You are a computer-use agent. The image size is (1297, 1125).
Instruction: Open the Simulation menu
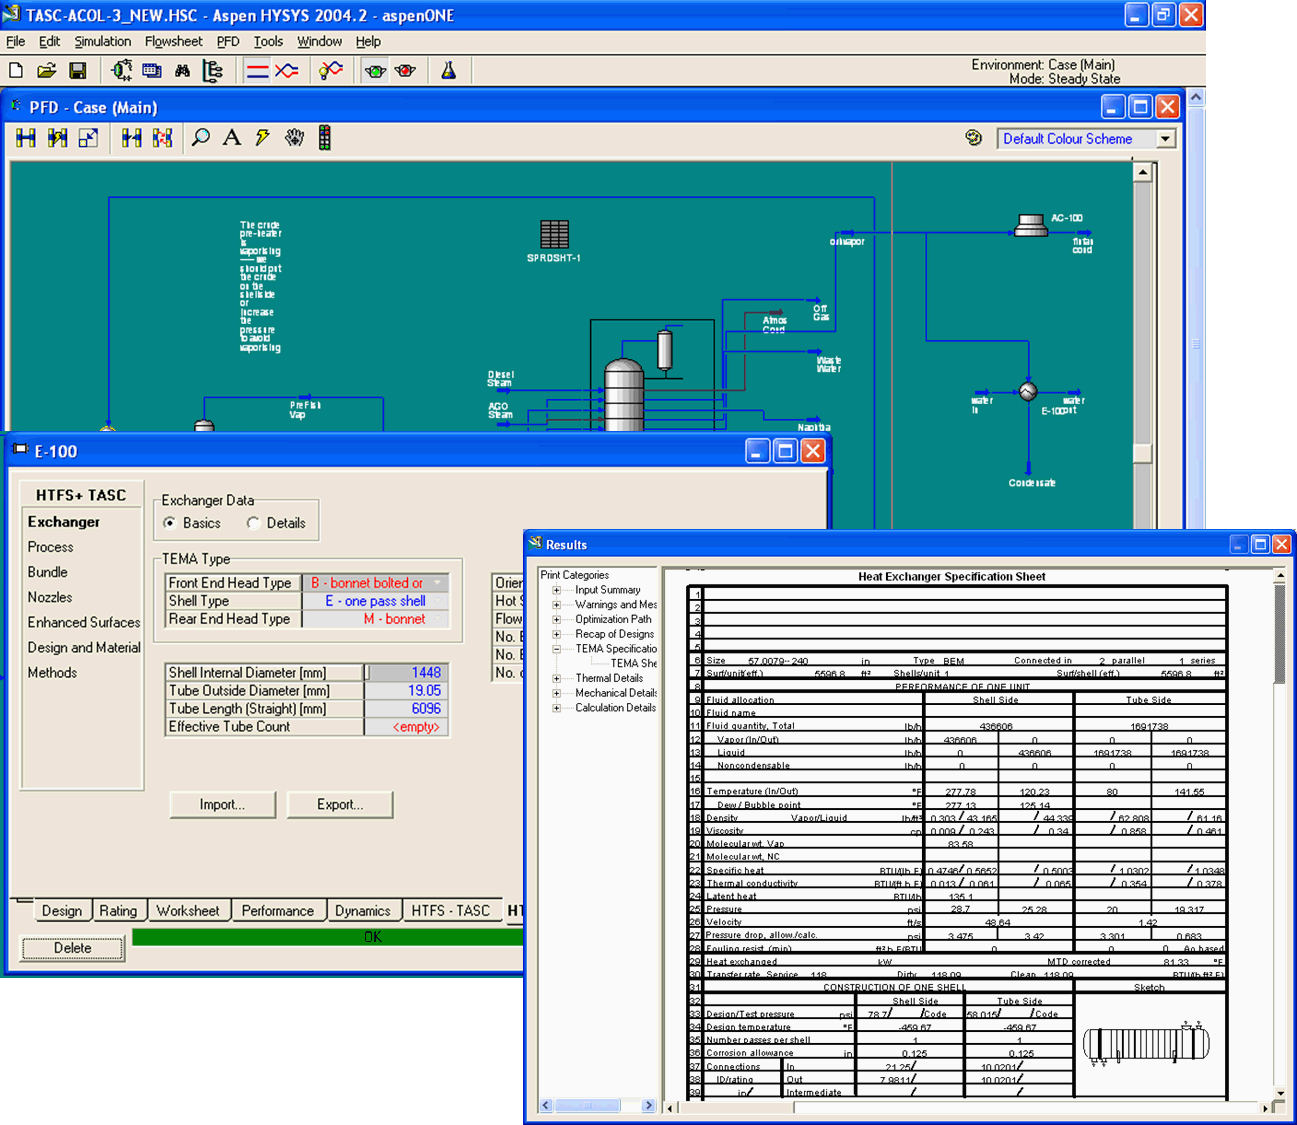pyautogui.click(x=102, y=41)
